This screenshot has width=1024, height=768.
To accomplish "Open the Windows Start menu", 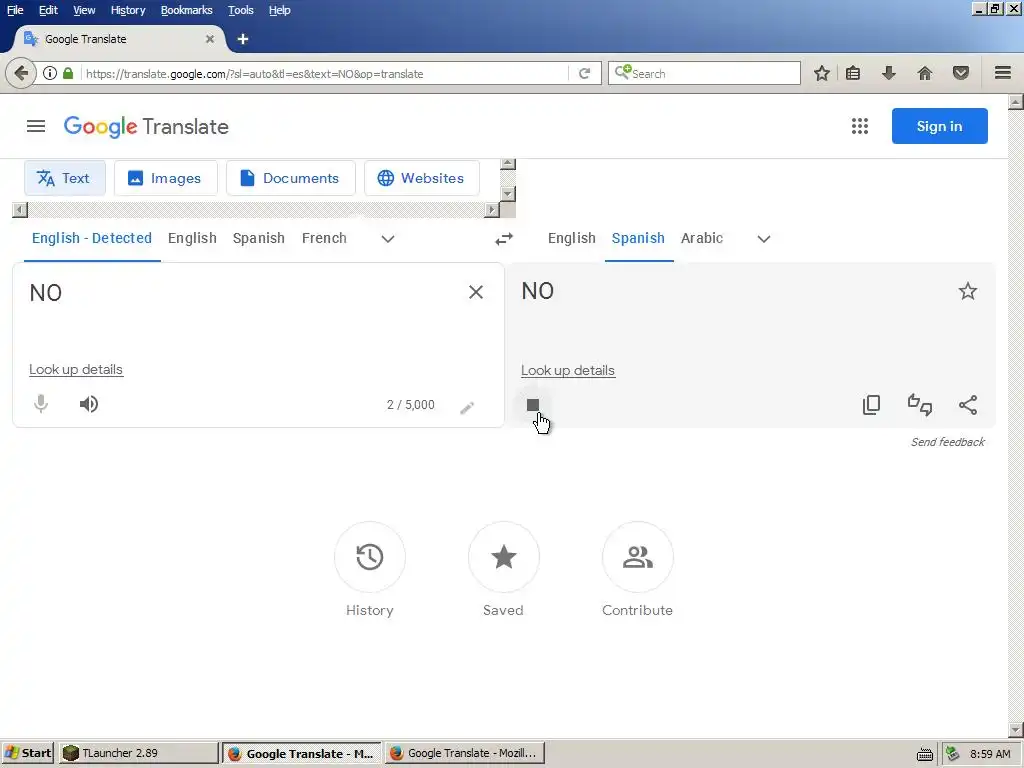I will 28,753.
